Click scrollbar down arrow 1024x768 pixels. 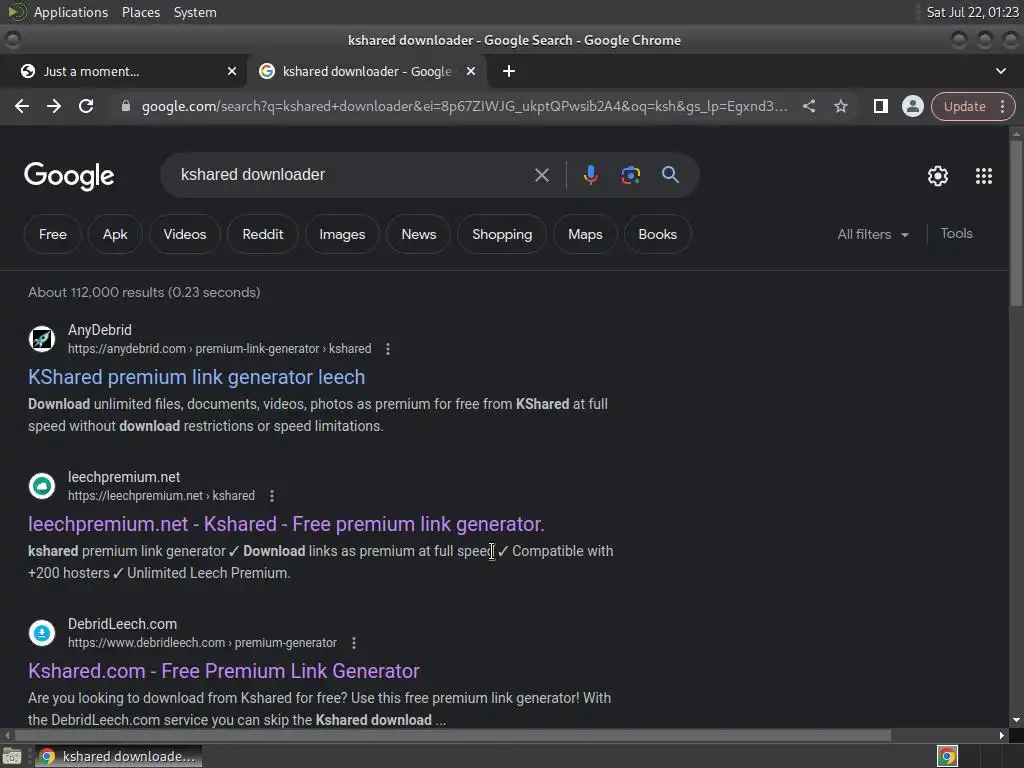tap(1016, 720)
